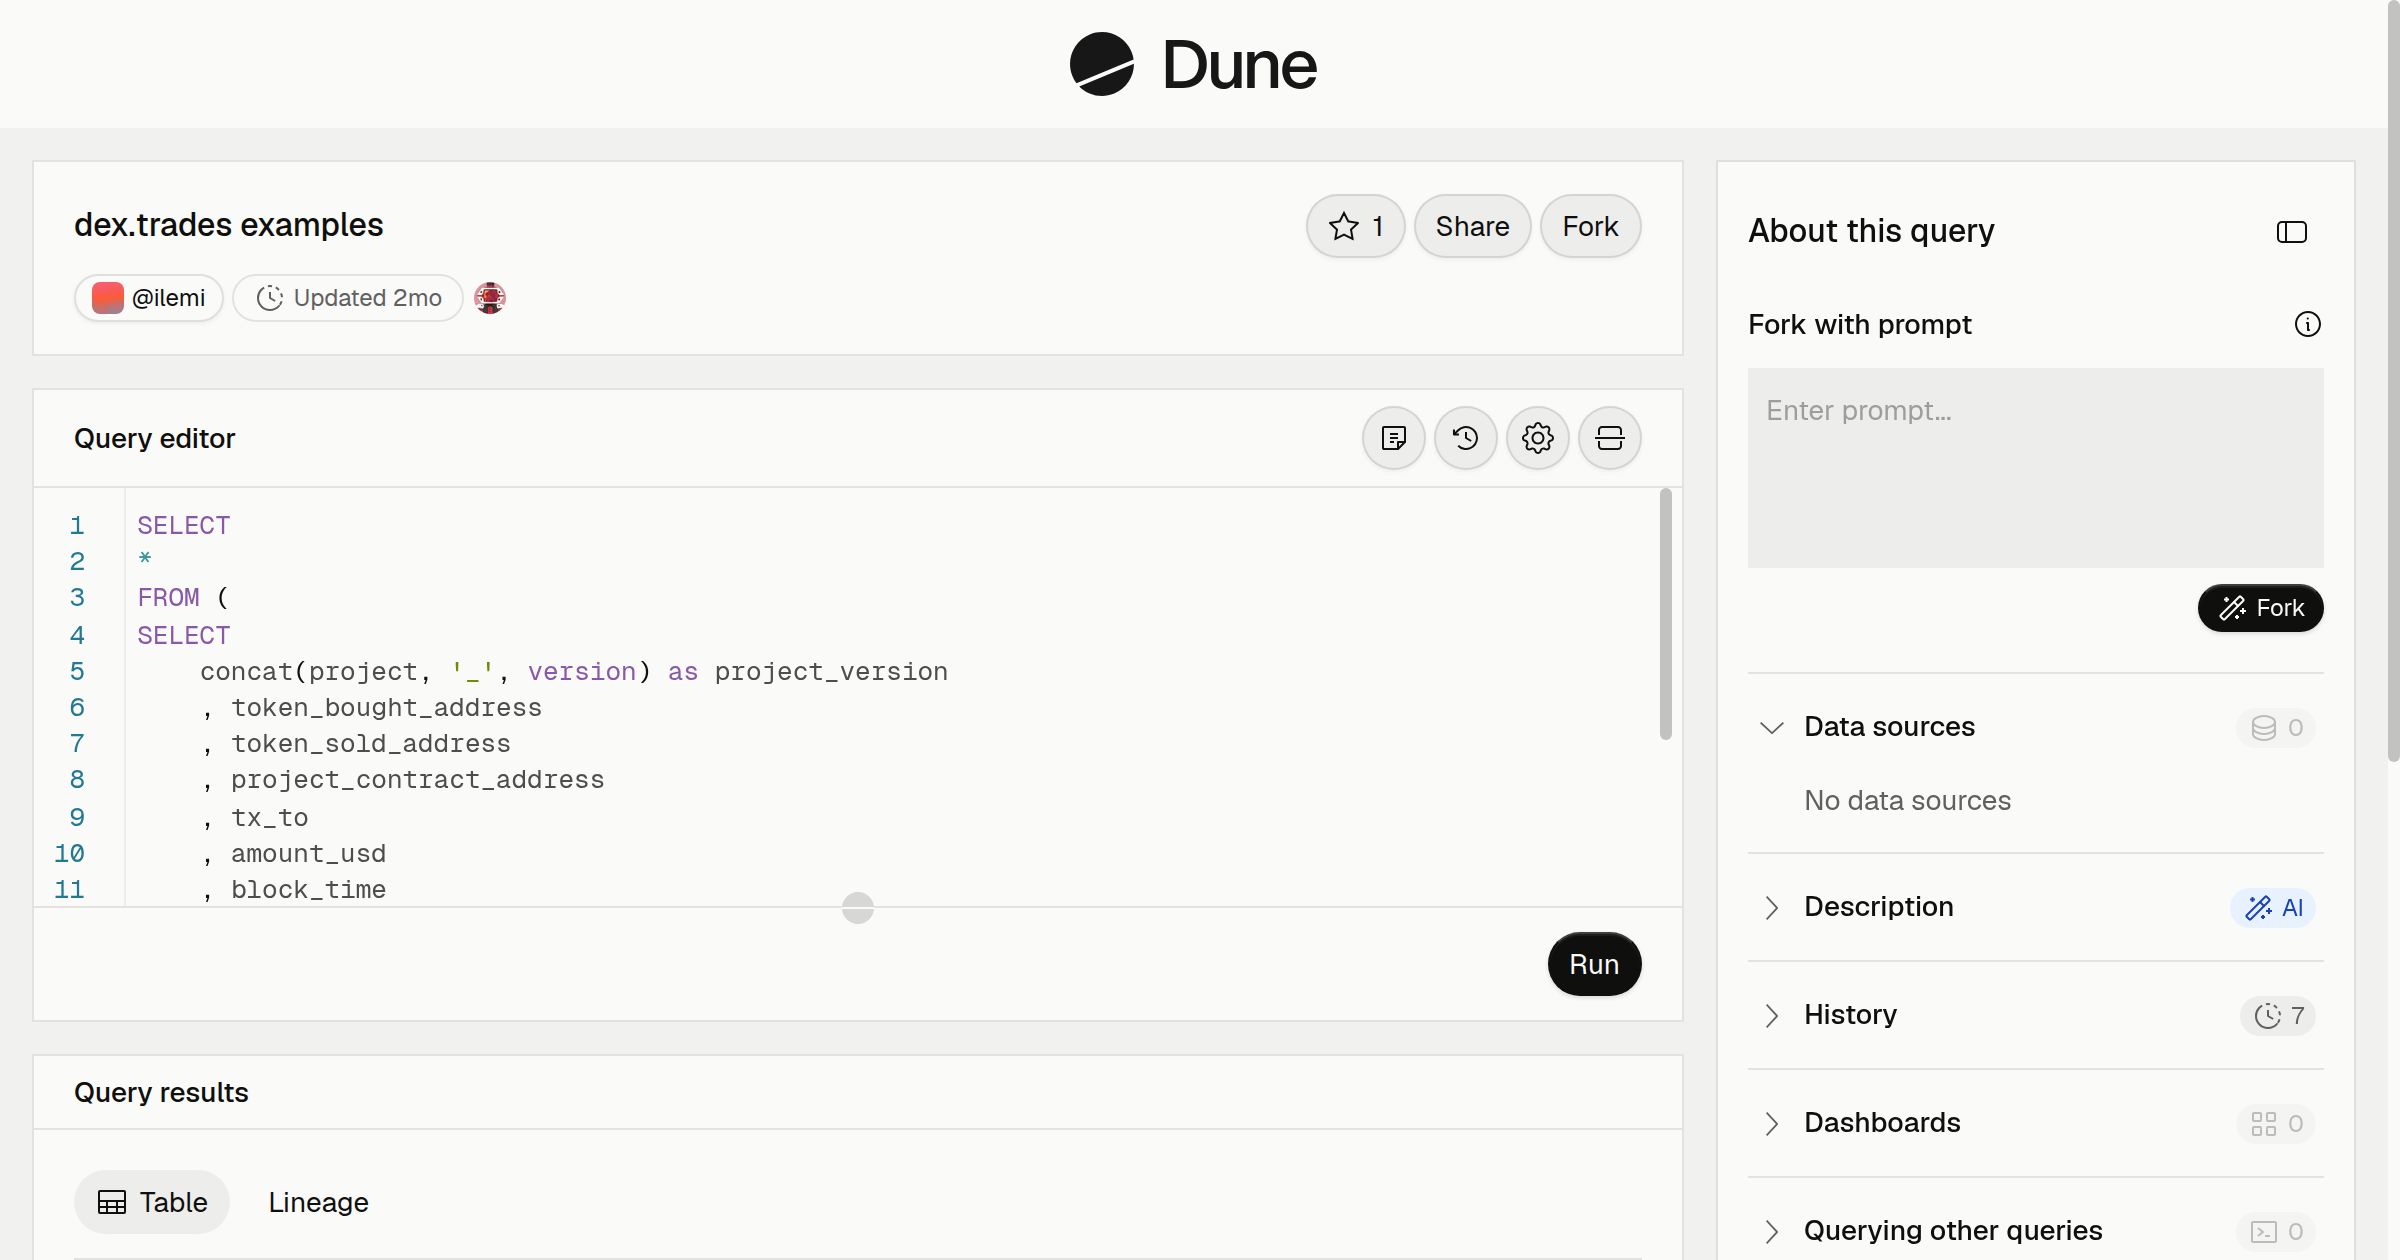Toggle the editor layout collapse icon

point(1609,438)
